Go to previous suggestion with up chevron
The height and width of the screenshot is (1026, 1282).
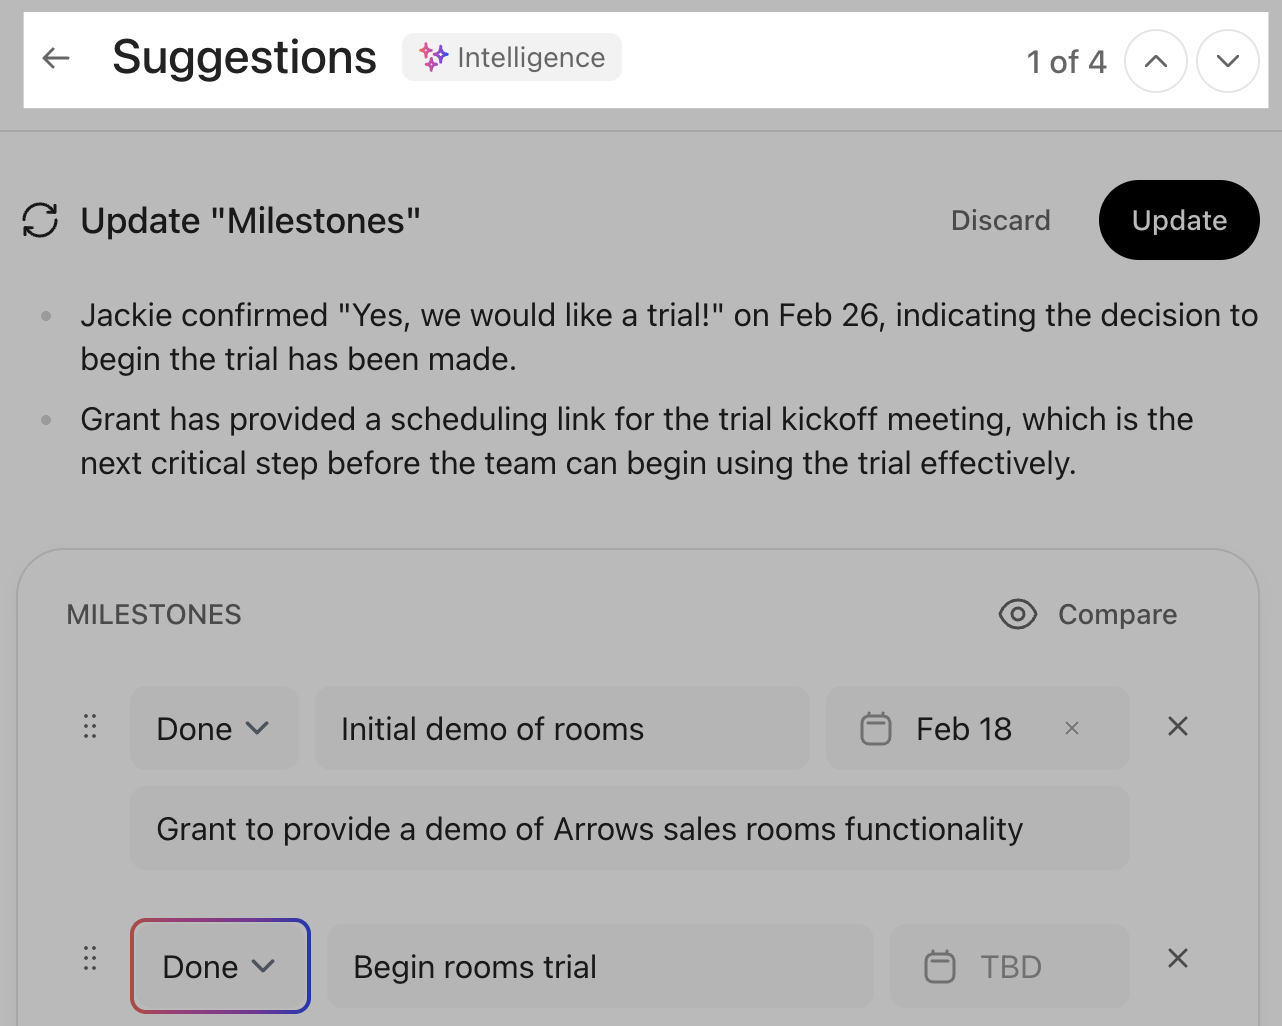pyautogui.click(x=1155, y=61)
